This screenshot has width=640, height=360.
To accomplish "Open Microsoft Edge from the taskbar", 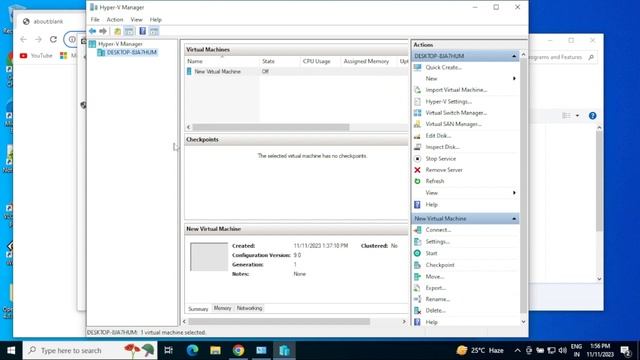I will point(192,350).
